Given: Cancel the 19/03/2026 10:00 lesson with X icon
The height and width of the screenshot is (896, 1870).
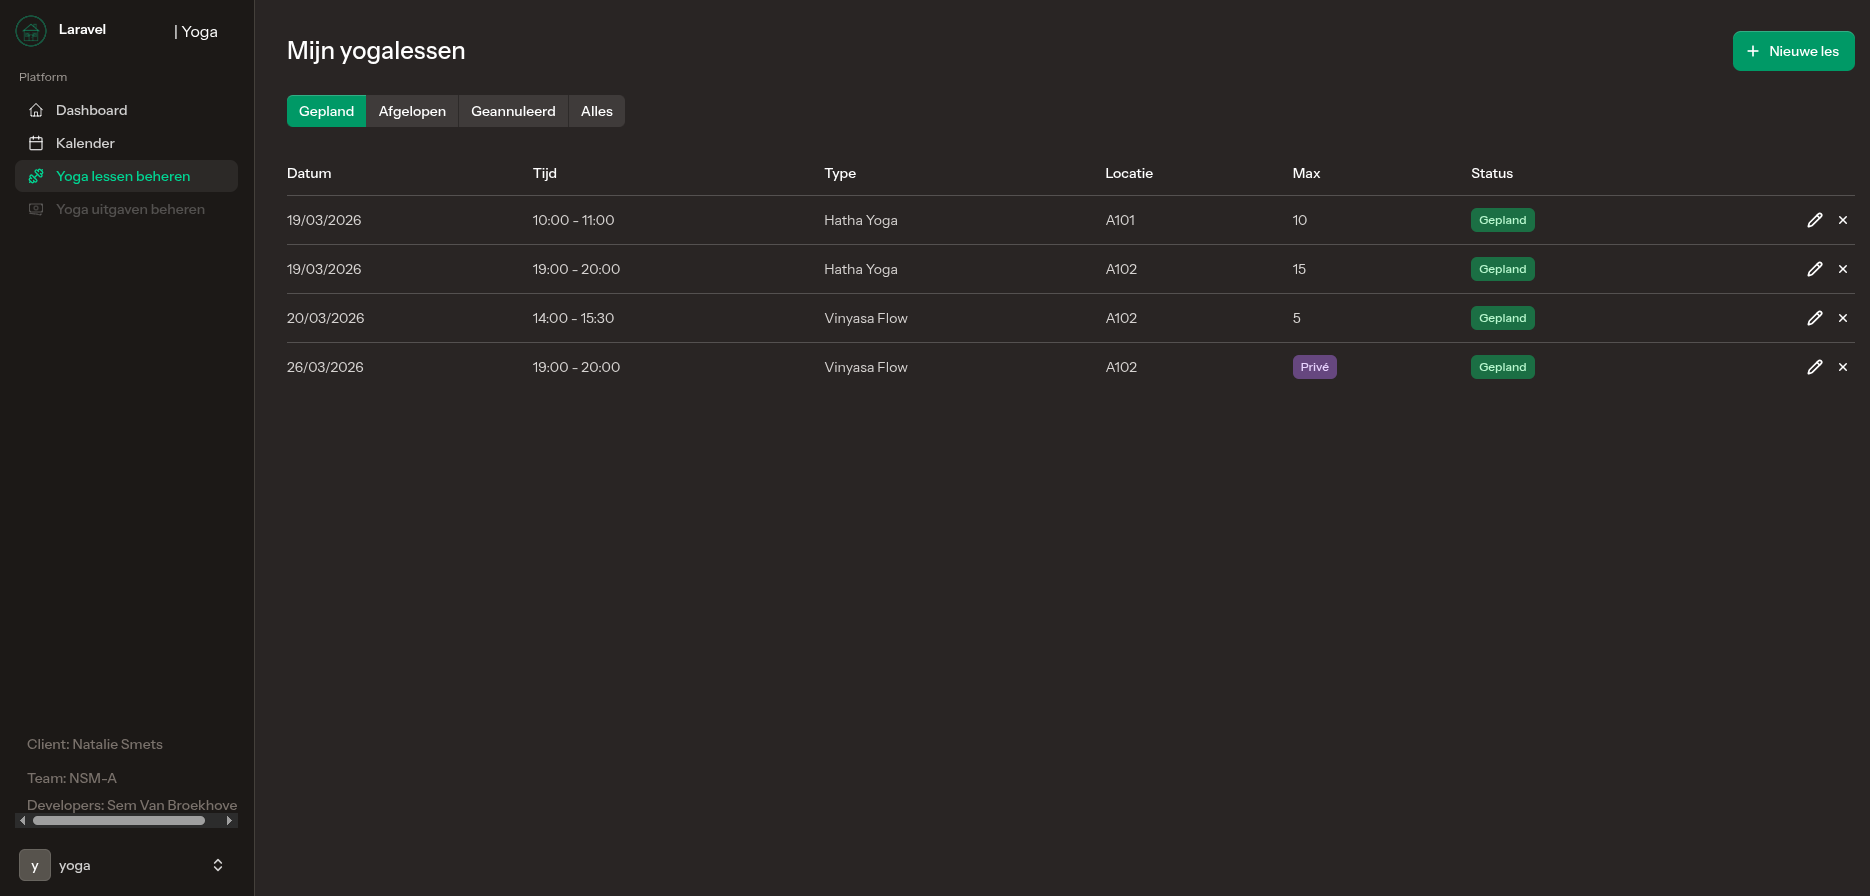Looking at the screenshot, I should 1842,220.
